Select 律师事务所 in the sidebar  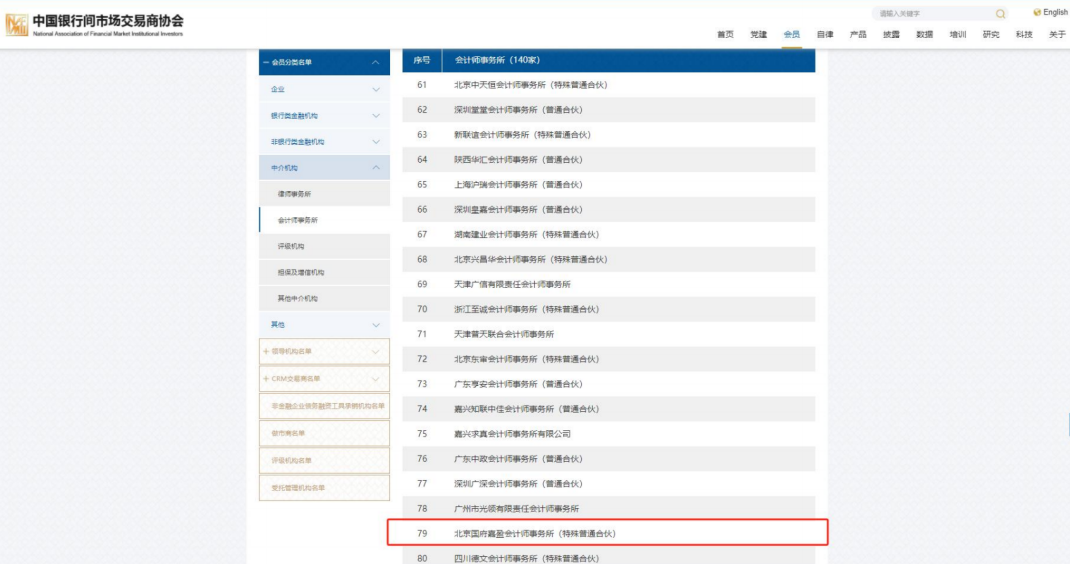(x=325, y=194)
